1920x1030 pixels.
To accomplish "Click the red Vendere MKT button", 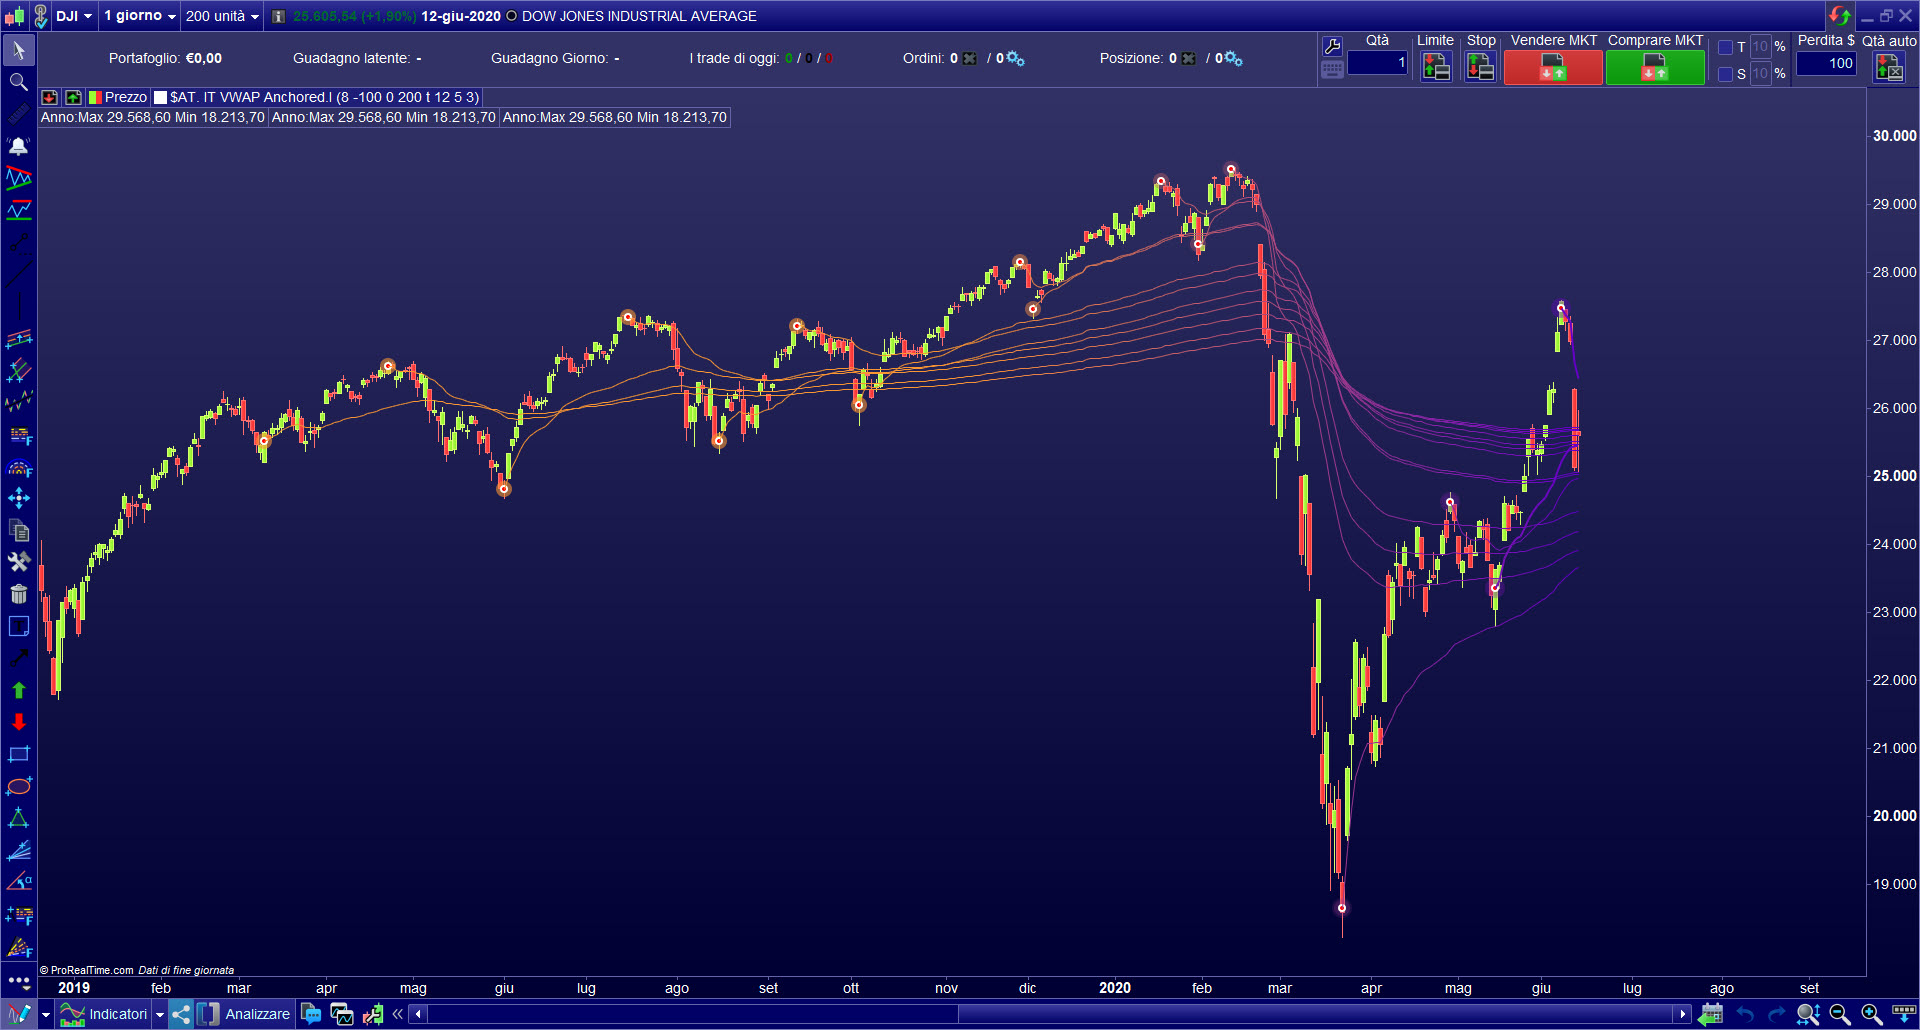I will pos(1553,67).
